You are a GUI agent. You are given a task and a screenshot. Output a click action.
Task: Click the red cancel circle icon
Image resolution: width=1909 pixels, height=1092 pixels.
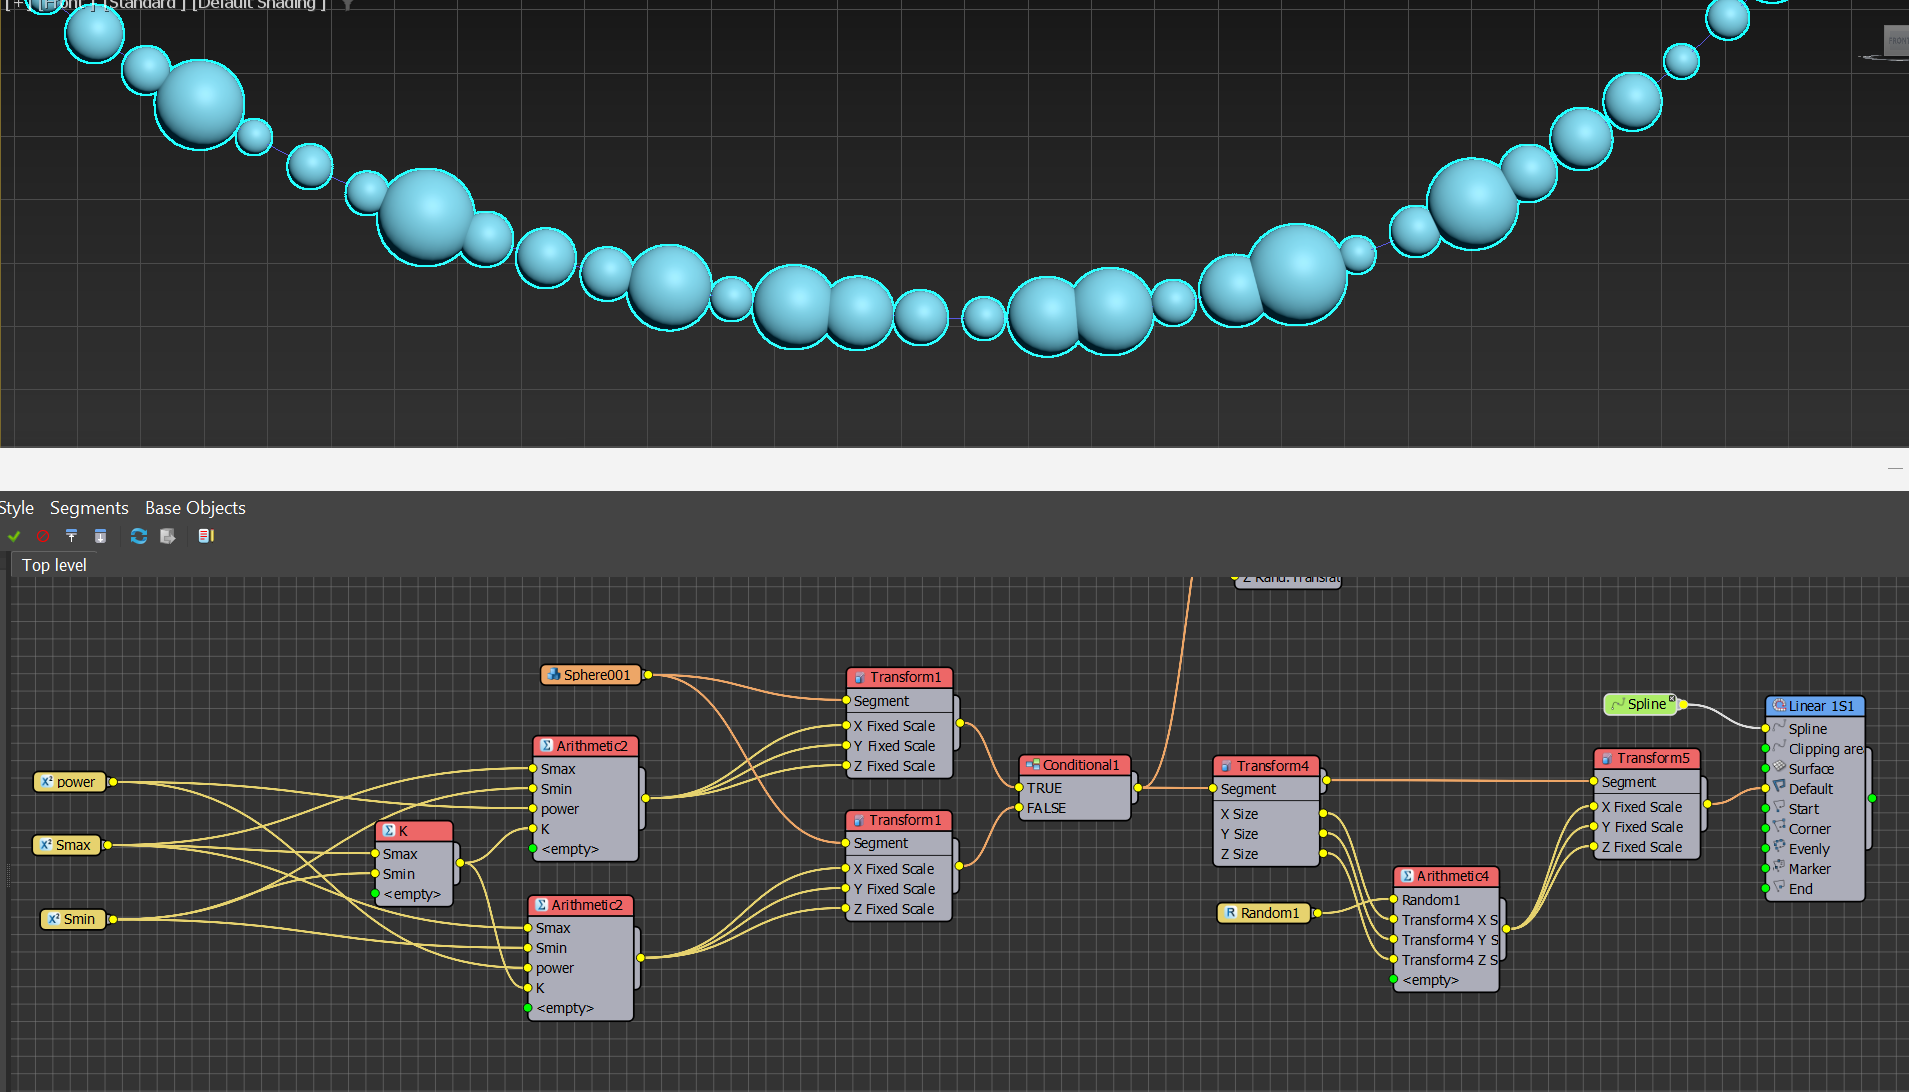[x=43, y=536]
